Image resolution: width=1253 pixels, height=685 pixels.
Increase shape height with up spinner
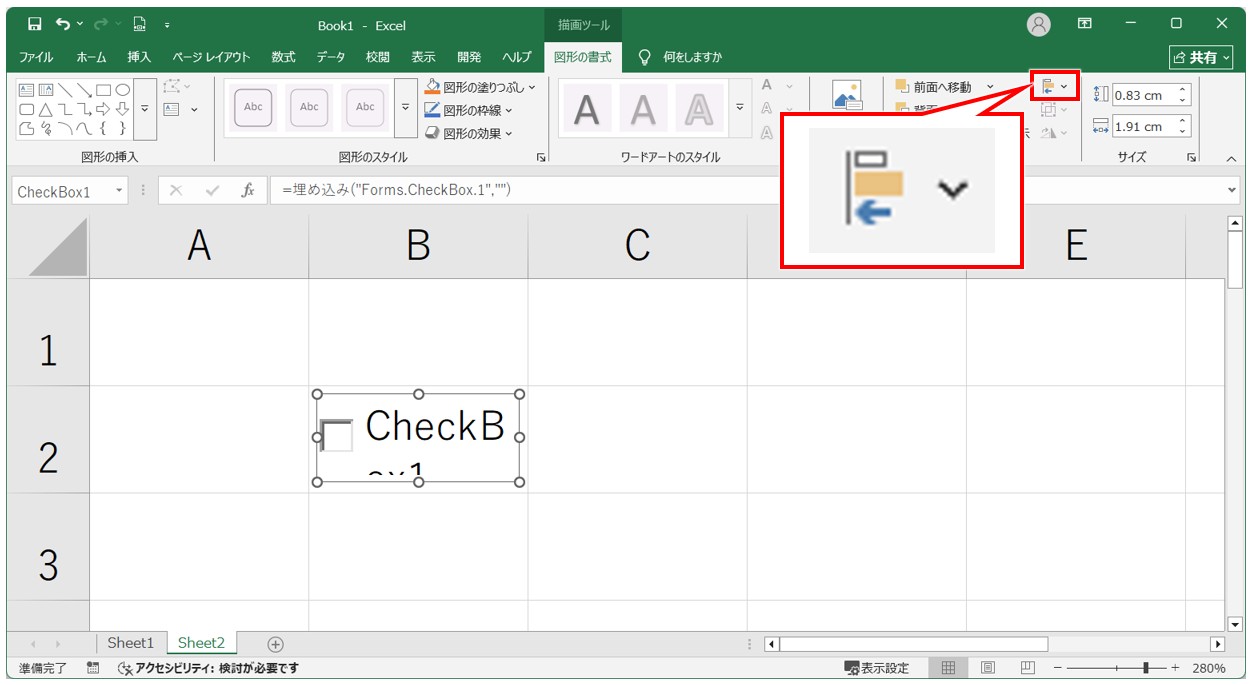(1183, 91)
